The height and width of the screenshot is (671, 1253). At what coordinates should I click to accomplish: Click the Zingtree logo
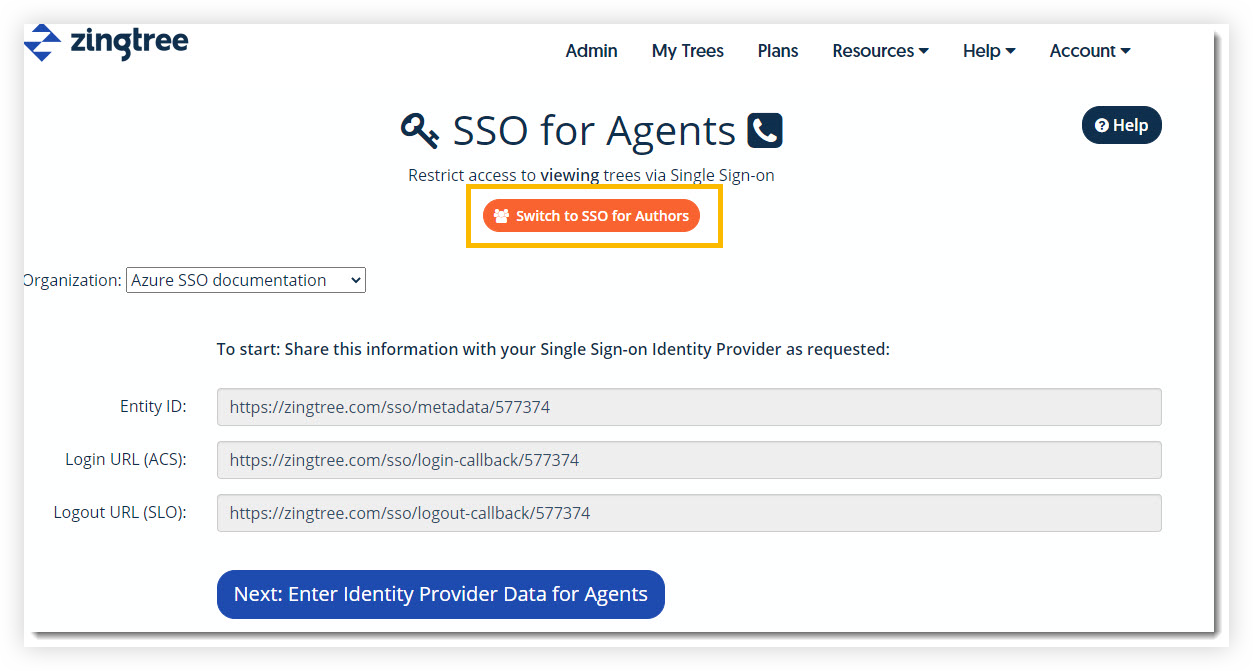point(104,42)
